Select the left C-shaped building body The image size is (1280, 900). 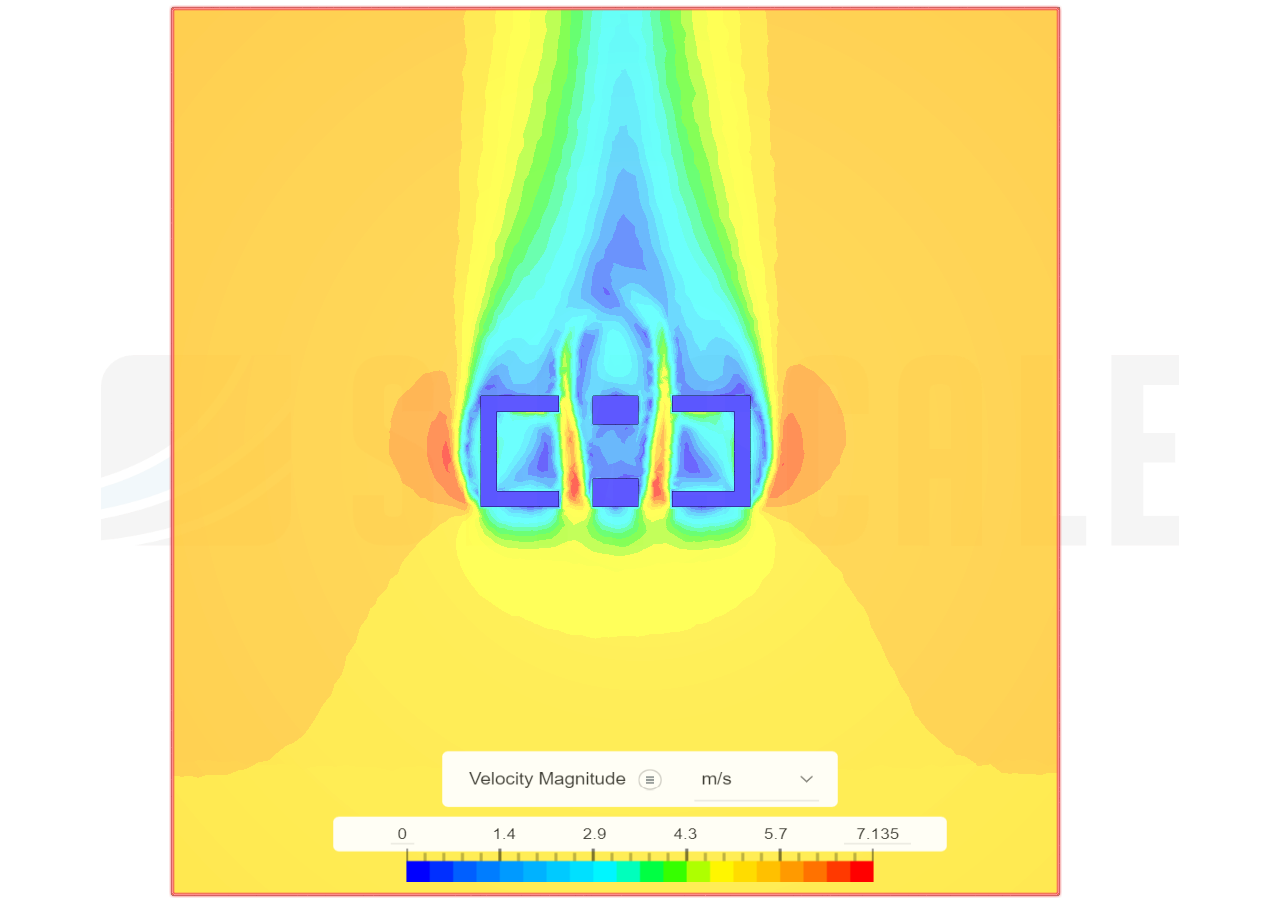tap(488, 451)
